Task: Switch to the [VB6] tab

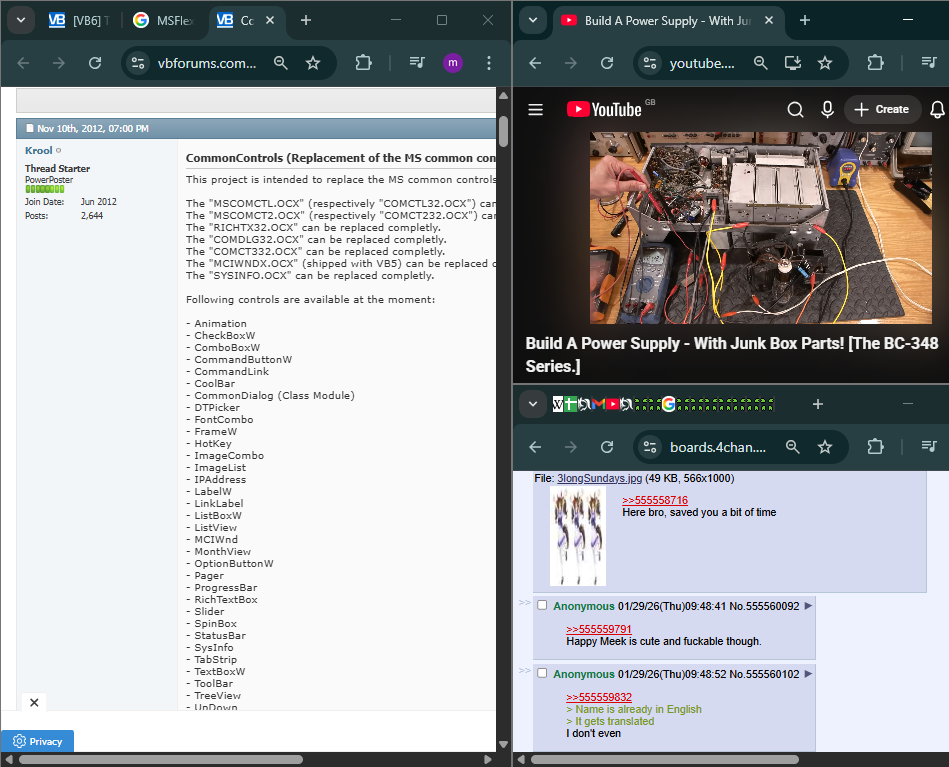Action: (79, 21)
